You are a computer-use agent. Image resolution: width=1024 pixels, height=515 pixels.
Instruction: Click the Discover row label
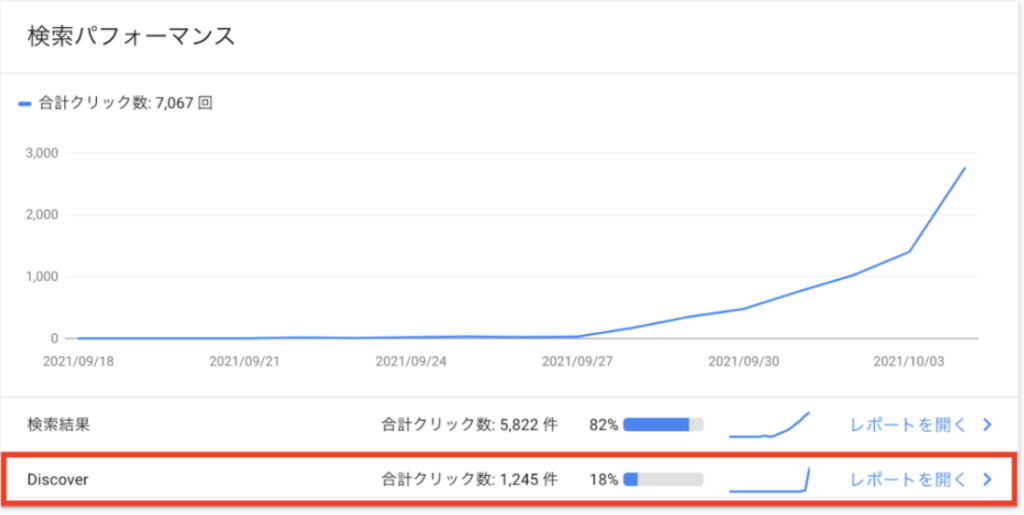point(58,479)
